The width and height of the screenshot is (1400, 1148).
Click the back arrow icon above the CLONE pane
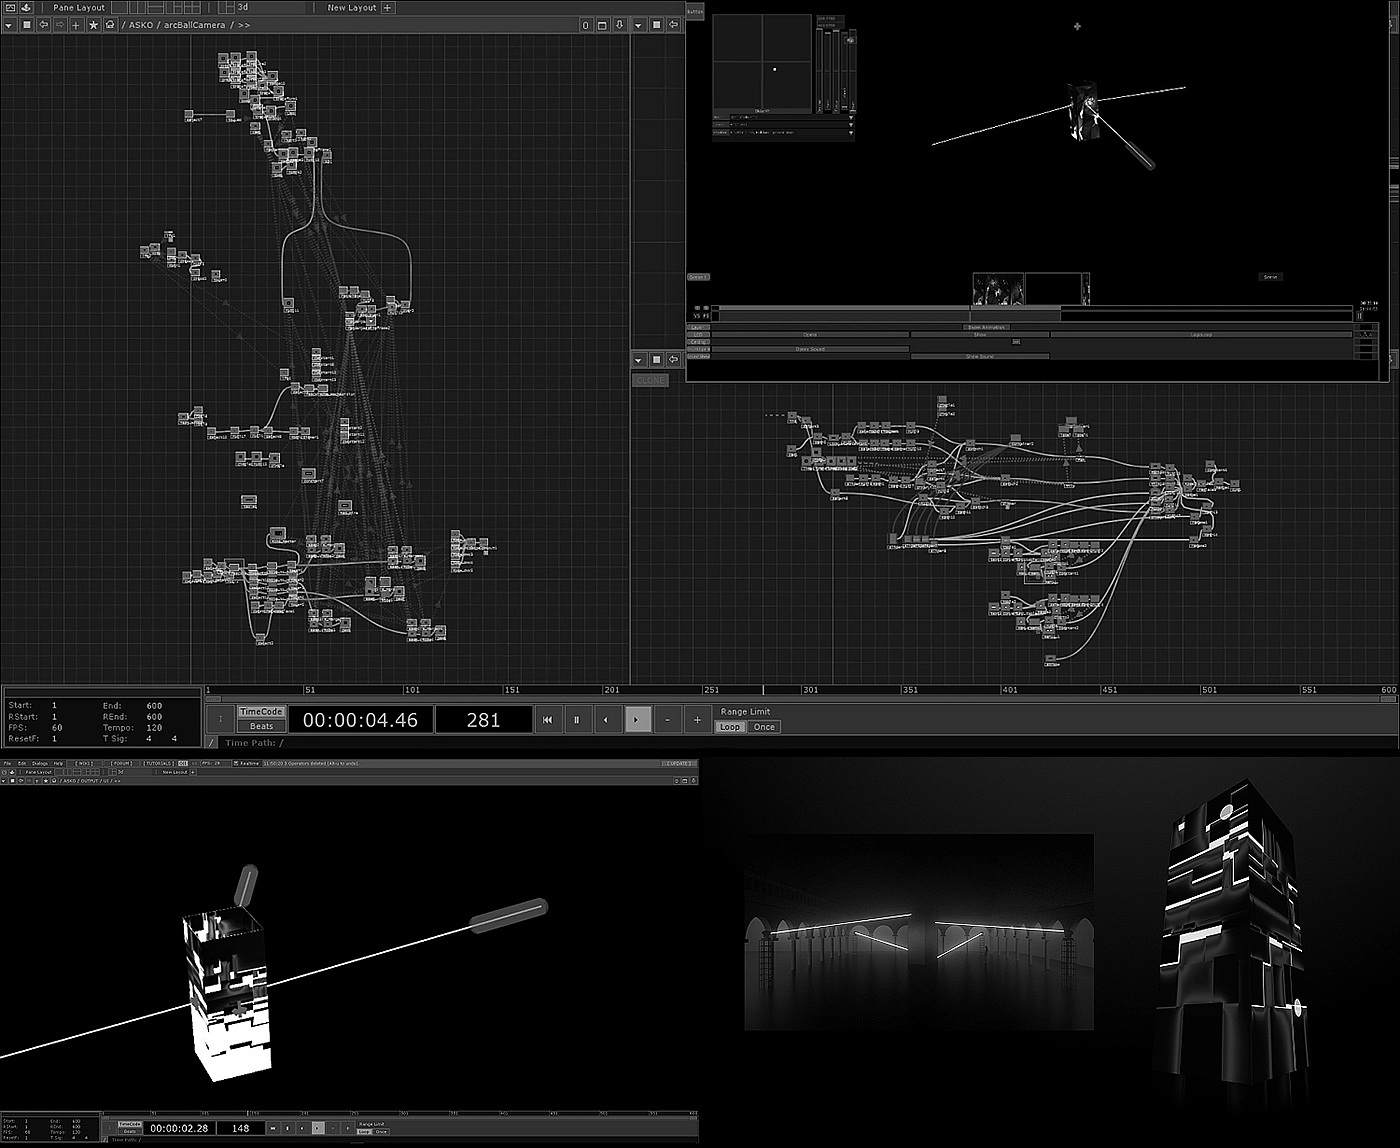(674, 359)
